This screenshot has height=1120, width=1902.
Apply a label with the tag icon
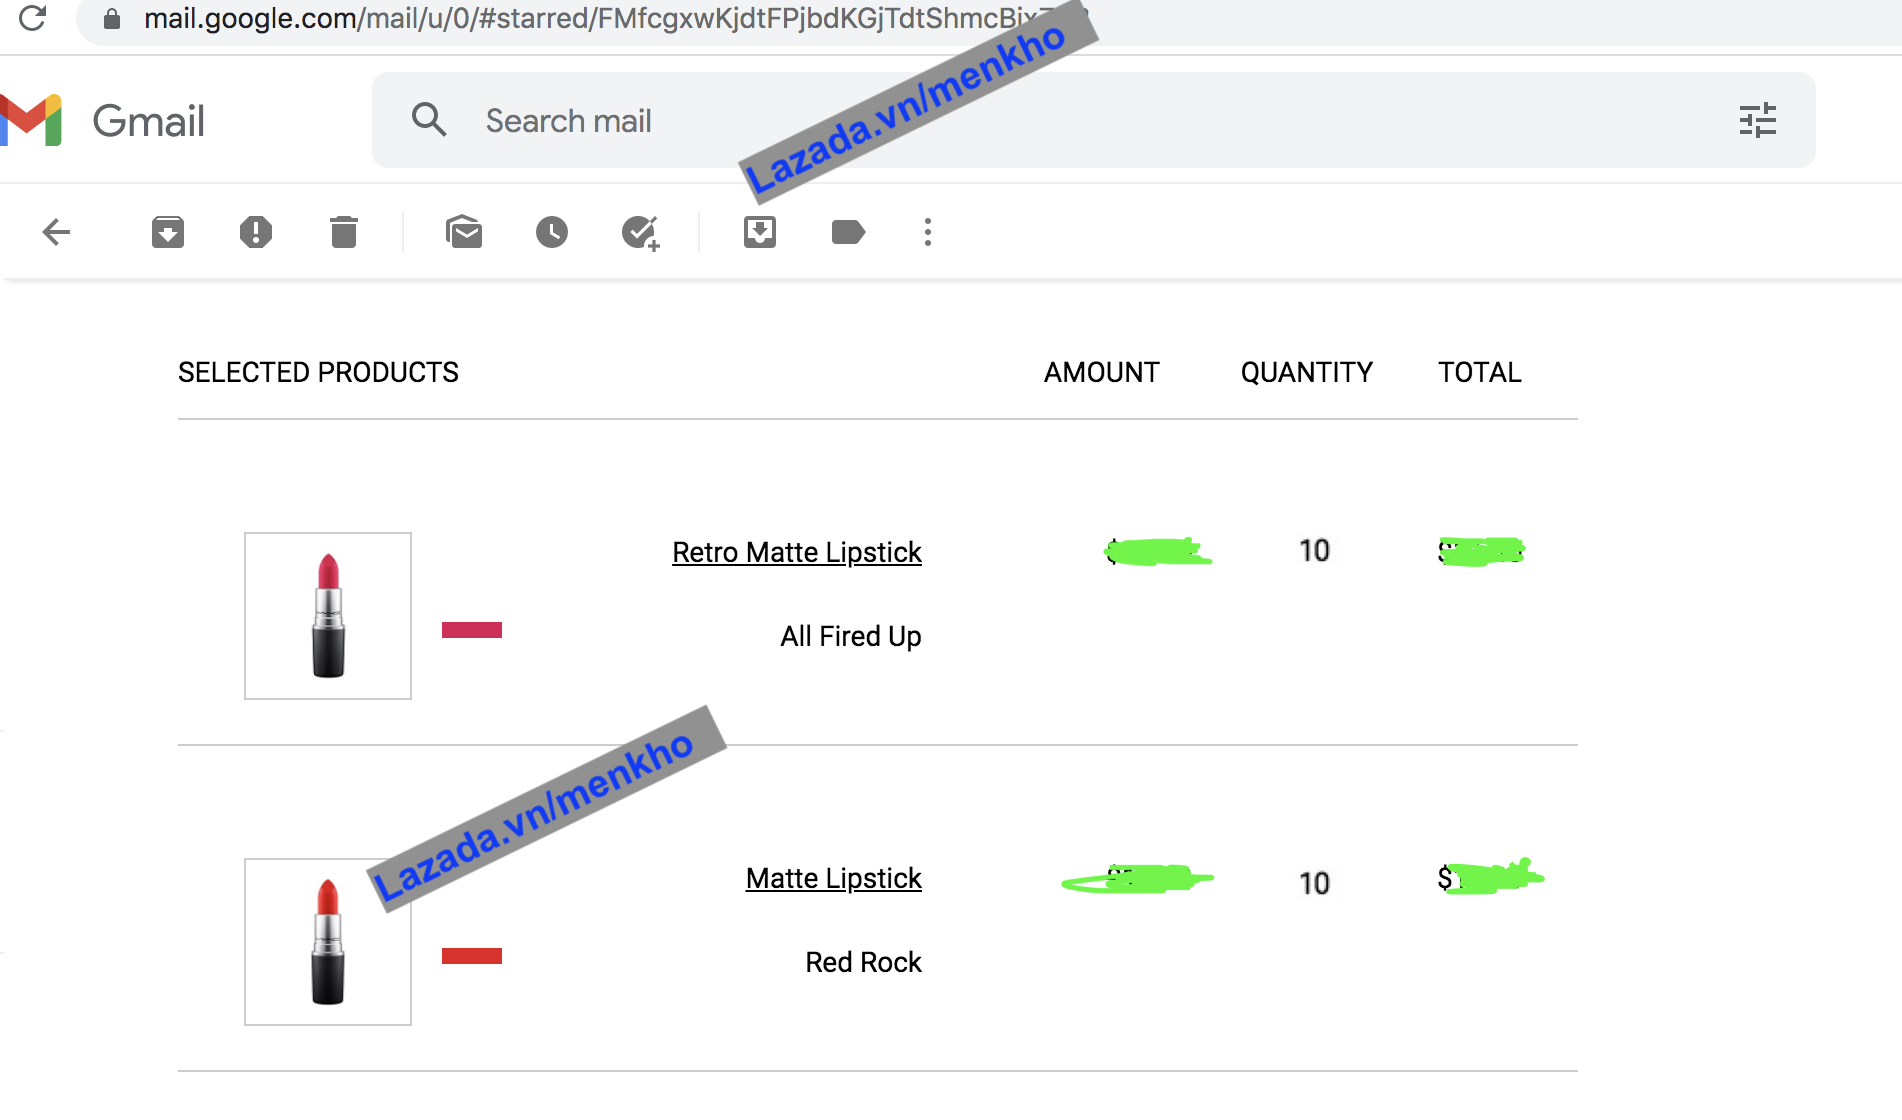pyautogui.click(x=848, y=232)
